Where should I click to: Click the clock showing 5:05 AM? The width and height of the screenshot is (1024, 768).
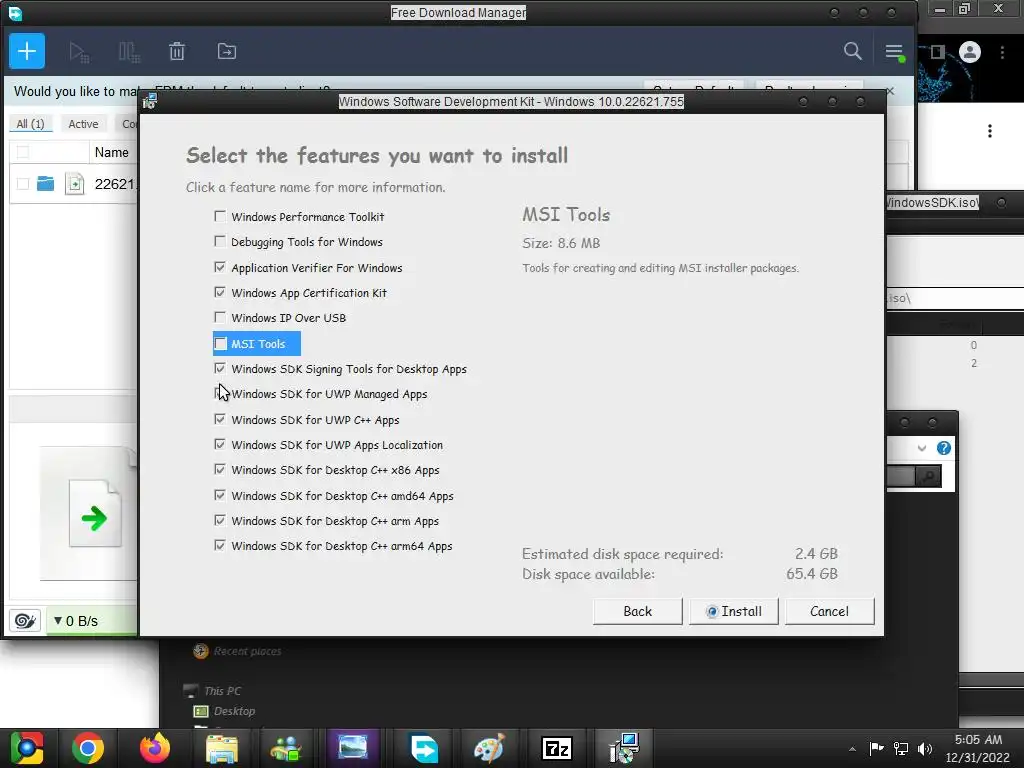pyautogui.click(x=978, y=740)
